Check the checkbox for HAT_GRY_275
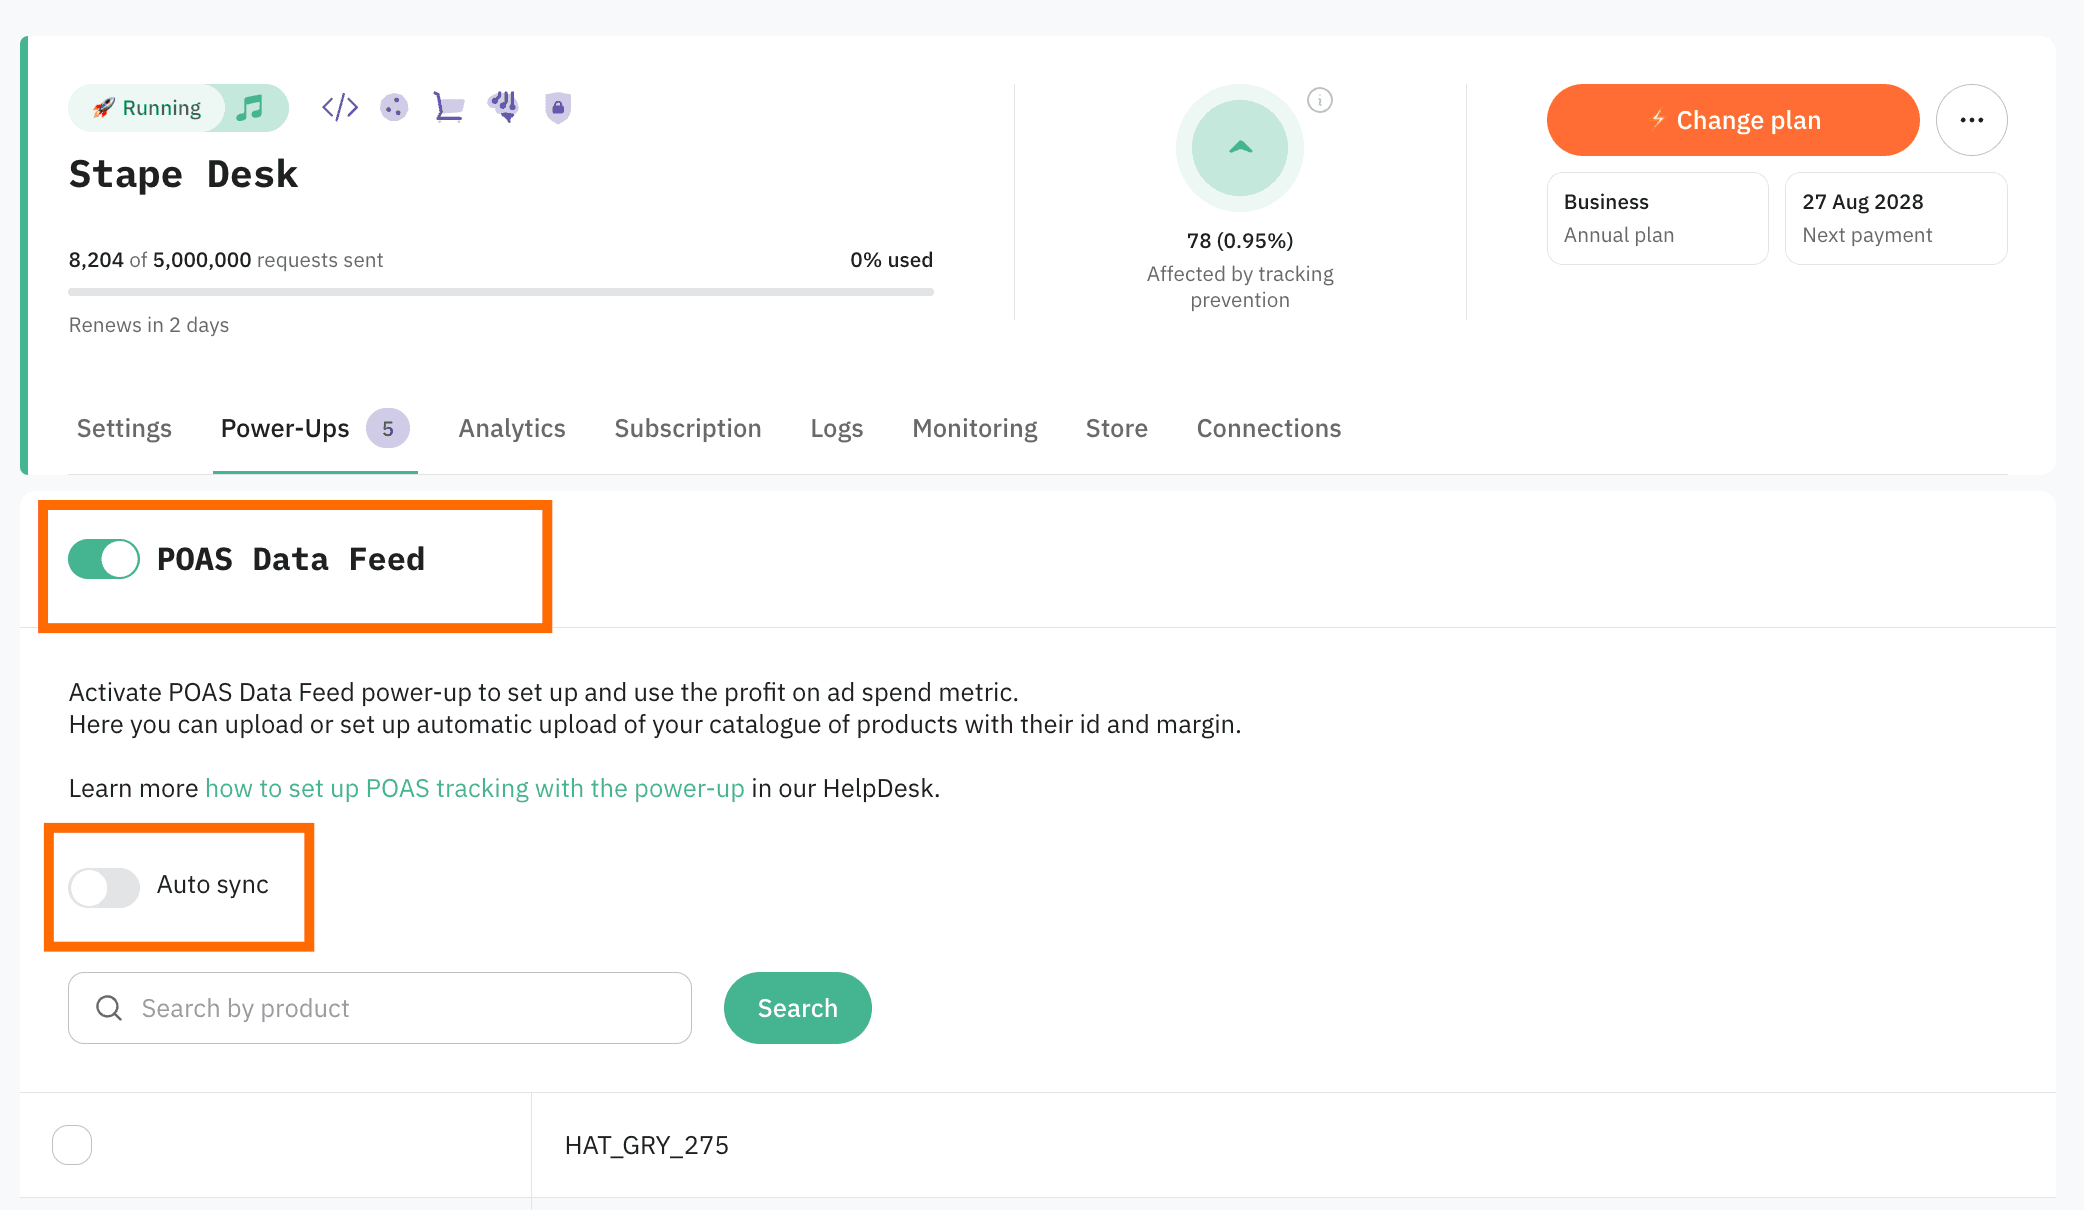2084x1210 pixels. [x=71, y=1144]
